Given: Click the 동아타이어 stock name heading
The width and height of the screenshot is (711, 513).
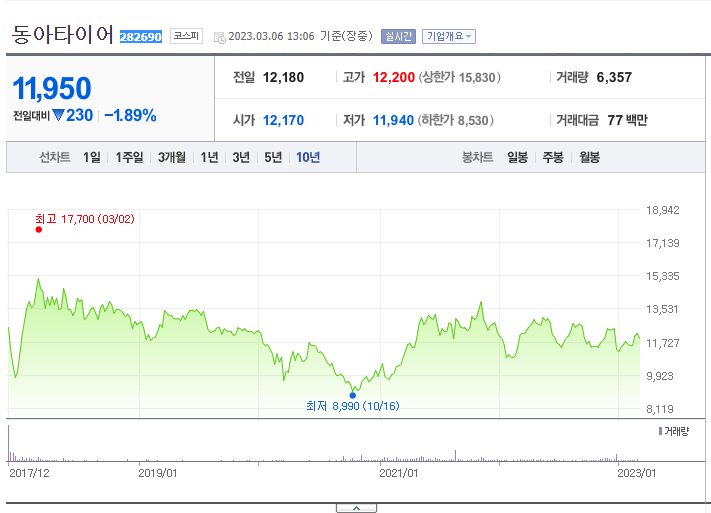Looking at the screenshot, I should pyautogui.click(x=63, y=34).
